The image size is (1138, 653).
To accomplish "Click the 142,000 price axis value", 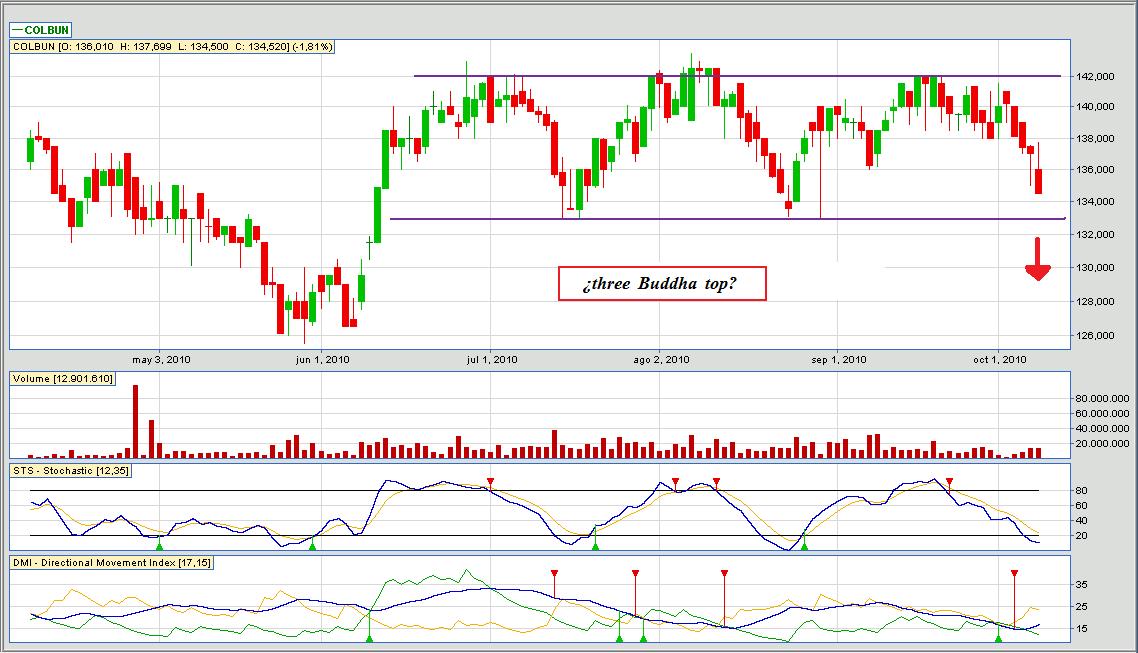I will [1095, 76].
